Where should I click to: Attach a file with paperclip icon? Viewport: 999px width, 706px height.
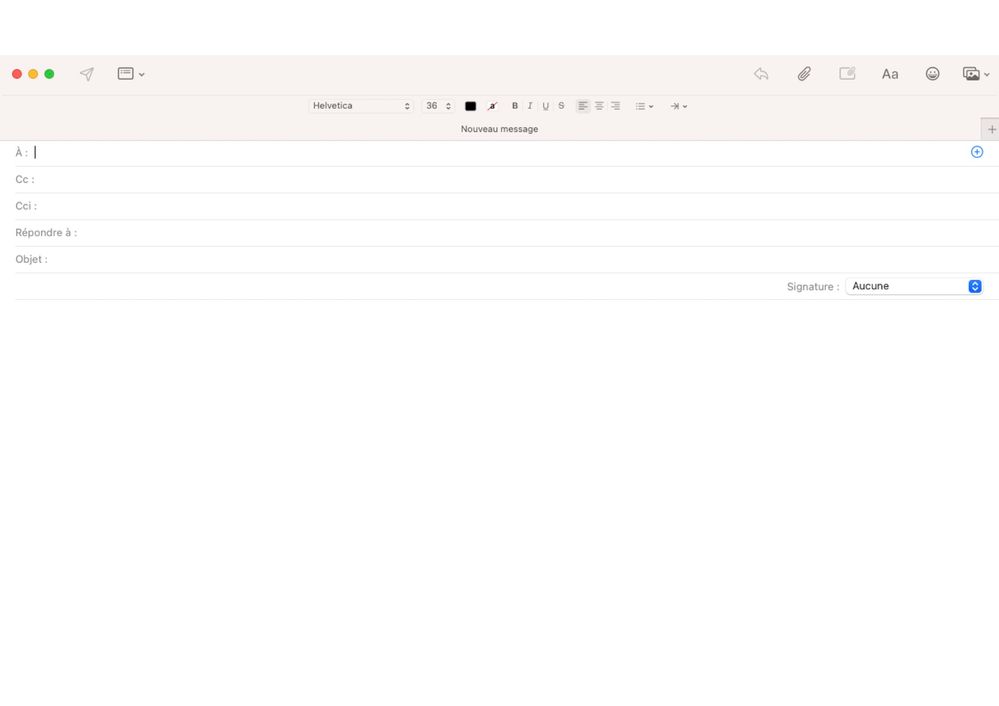(804, 74)
